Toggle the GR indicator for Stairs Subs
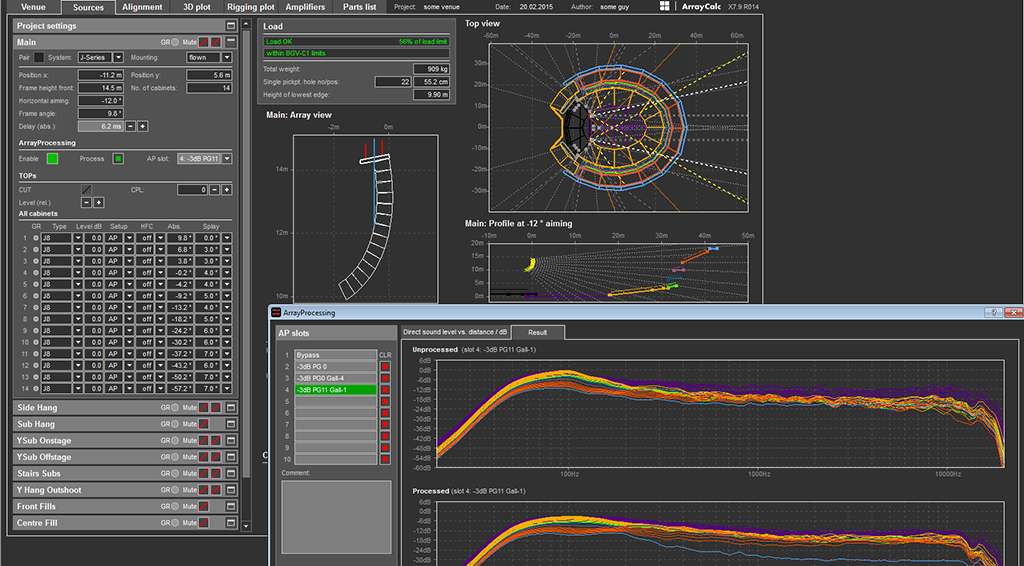1024x566 pixels. [x=176, y=474]
